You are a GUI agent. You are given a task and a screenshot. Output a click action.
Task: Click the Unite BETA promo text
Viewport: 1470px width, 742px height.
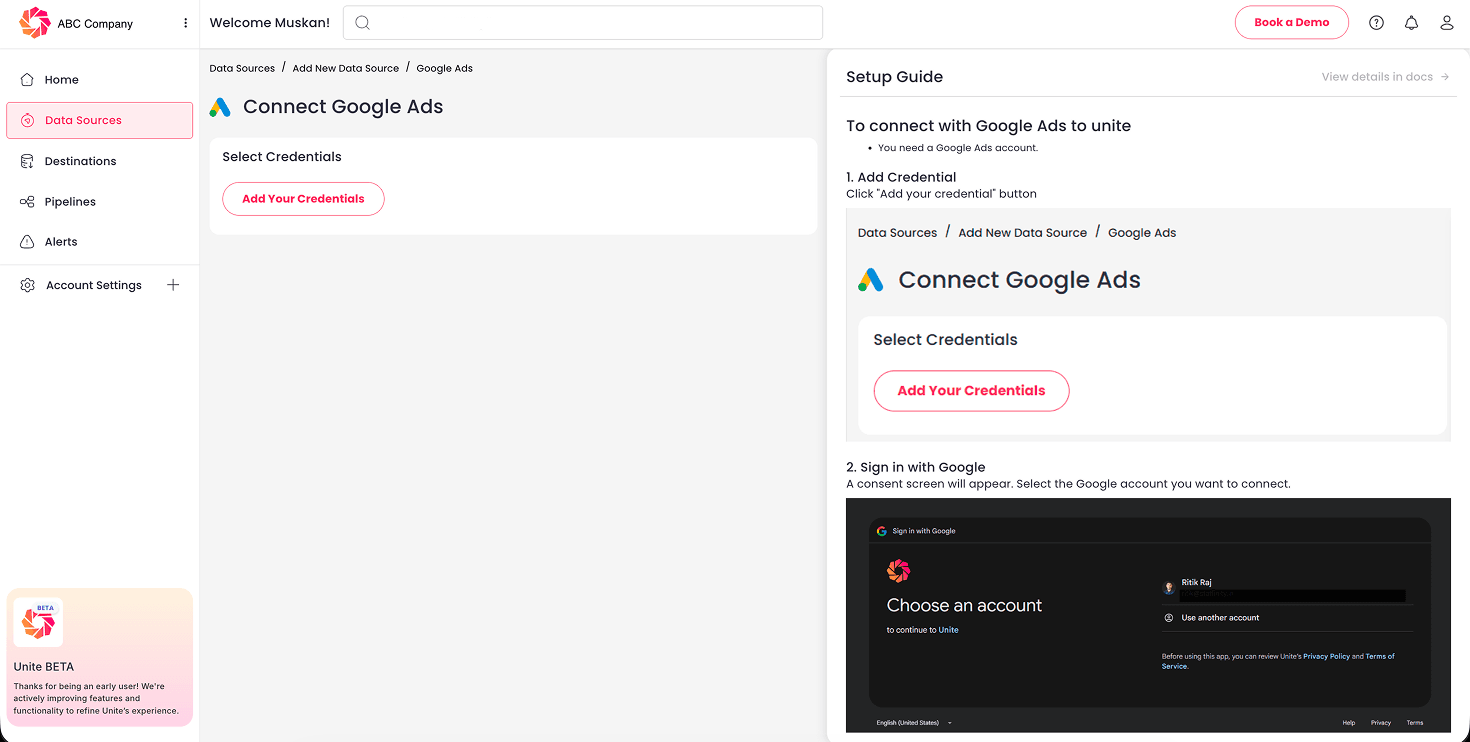click(x=95, y=698)
